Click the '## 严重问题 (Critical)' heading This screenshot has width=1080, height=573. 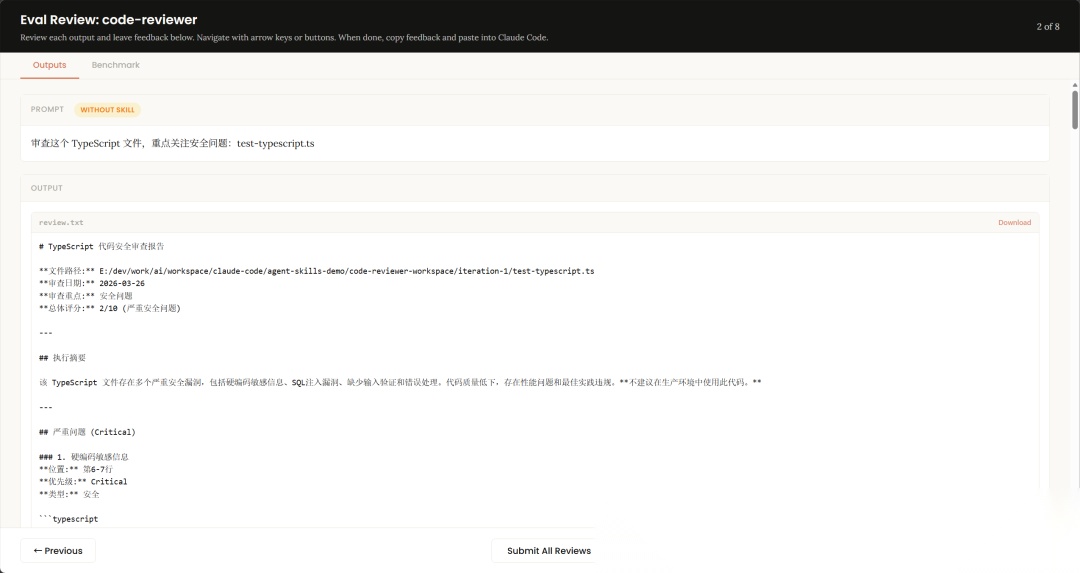pos(87,432)
